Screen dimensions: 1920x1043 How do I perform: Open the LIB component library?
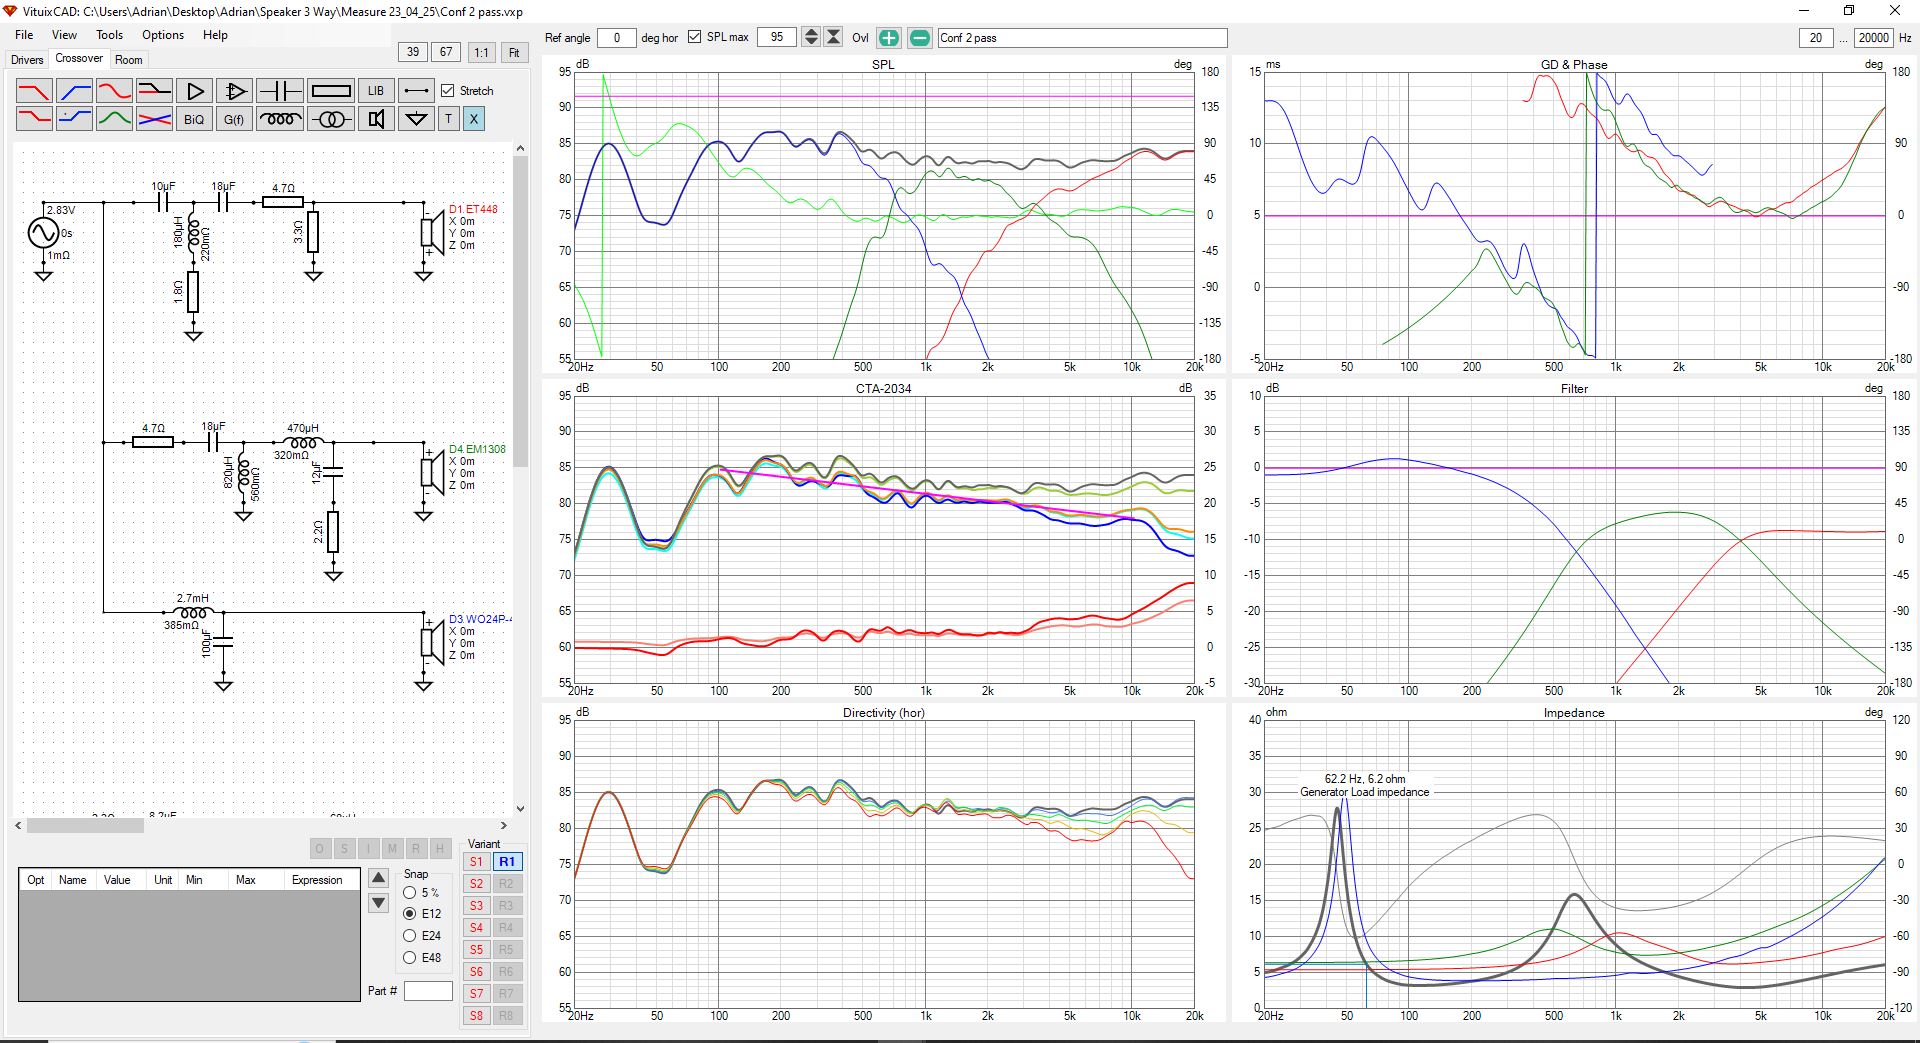[376, 91]
